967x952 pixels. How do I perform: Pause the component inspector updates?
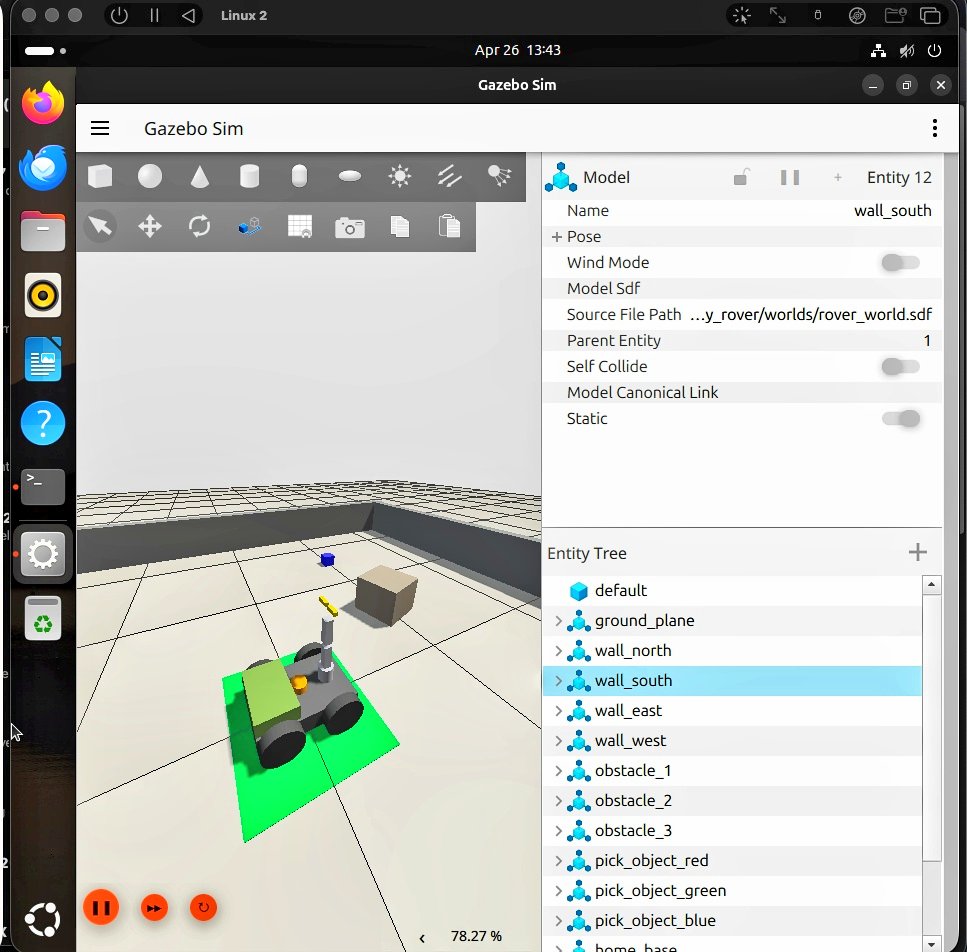(x=790, y=178)
